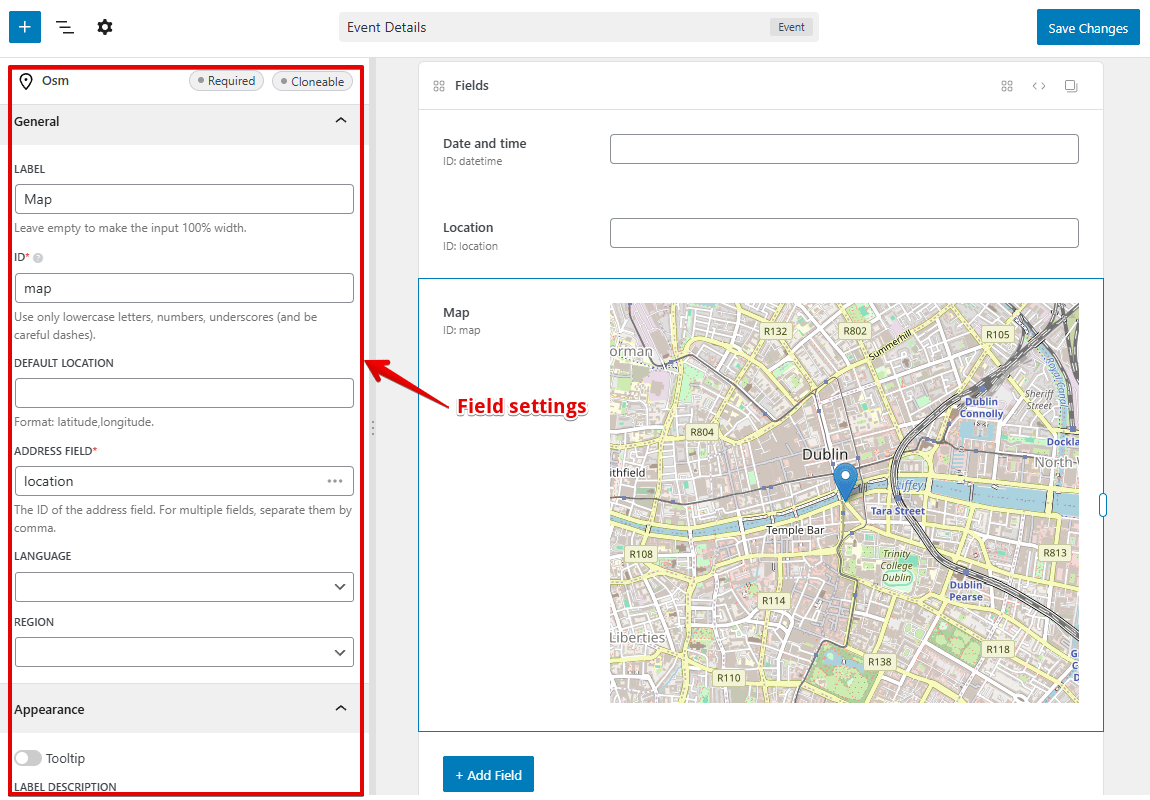Open settings gear icon in top bar
The image size is (1150, 800).
(x=105, y=27)
